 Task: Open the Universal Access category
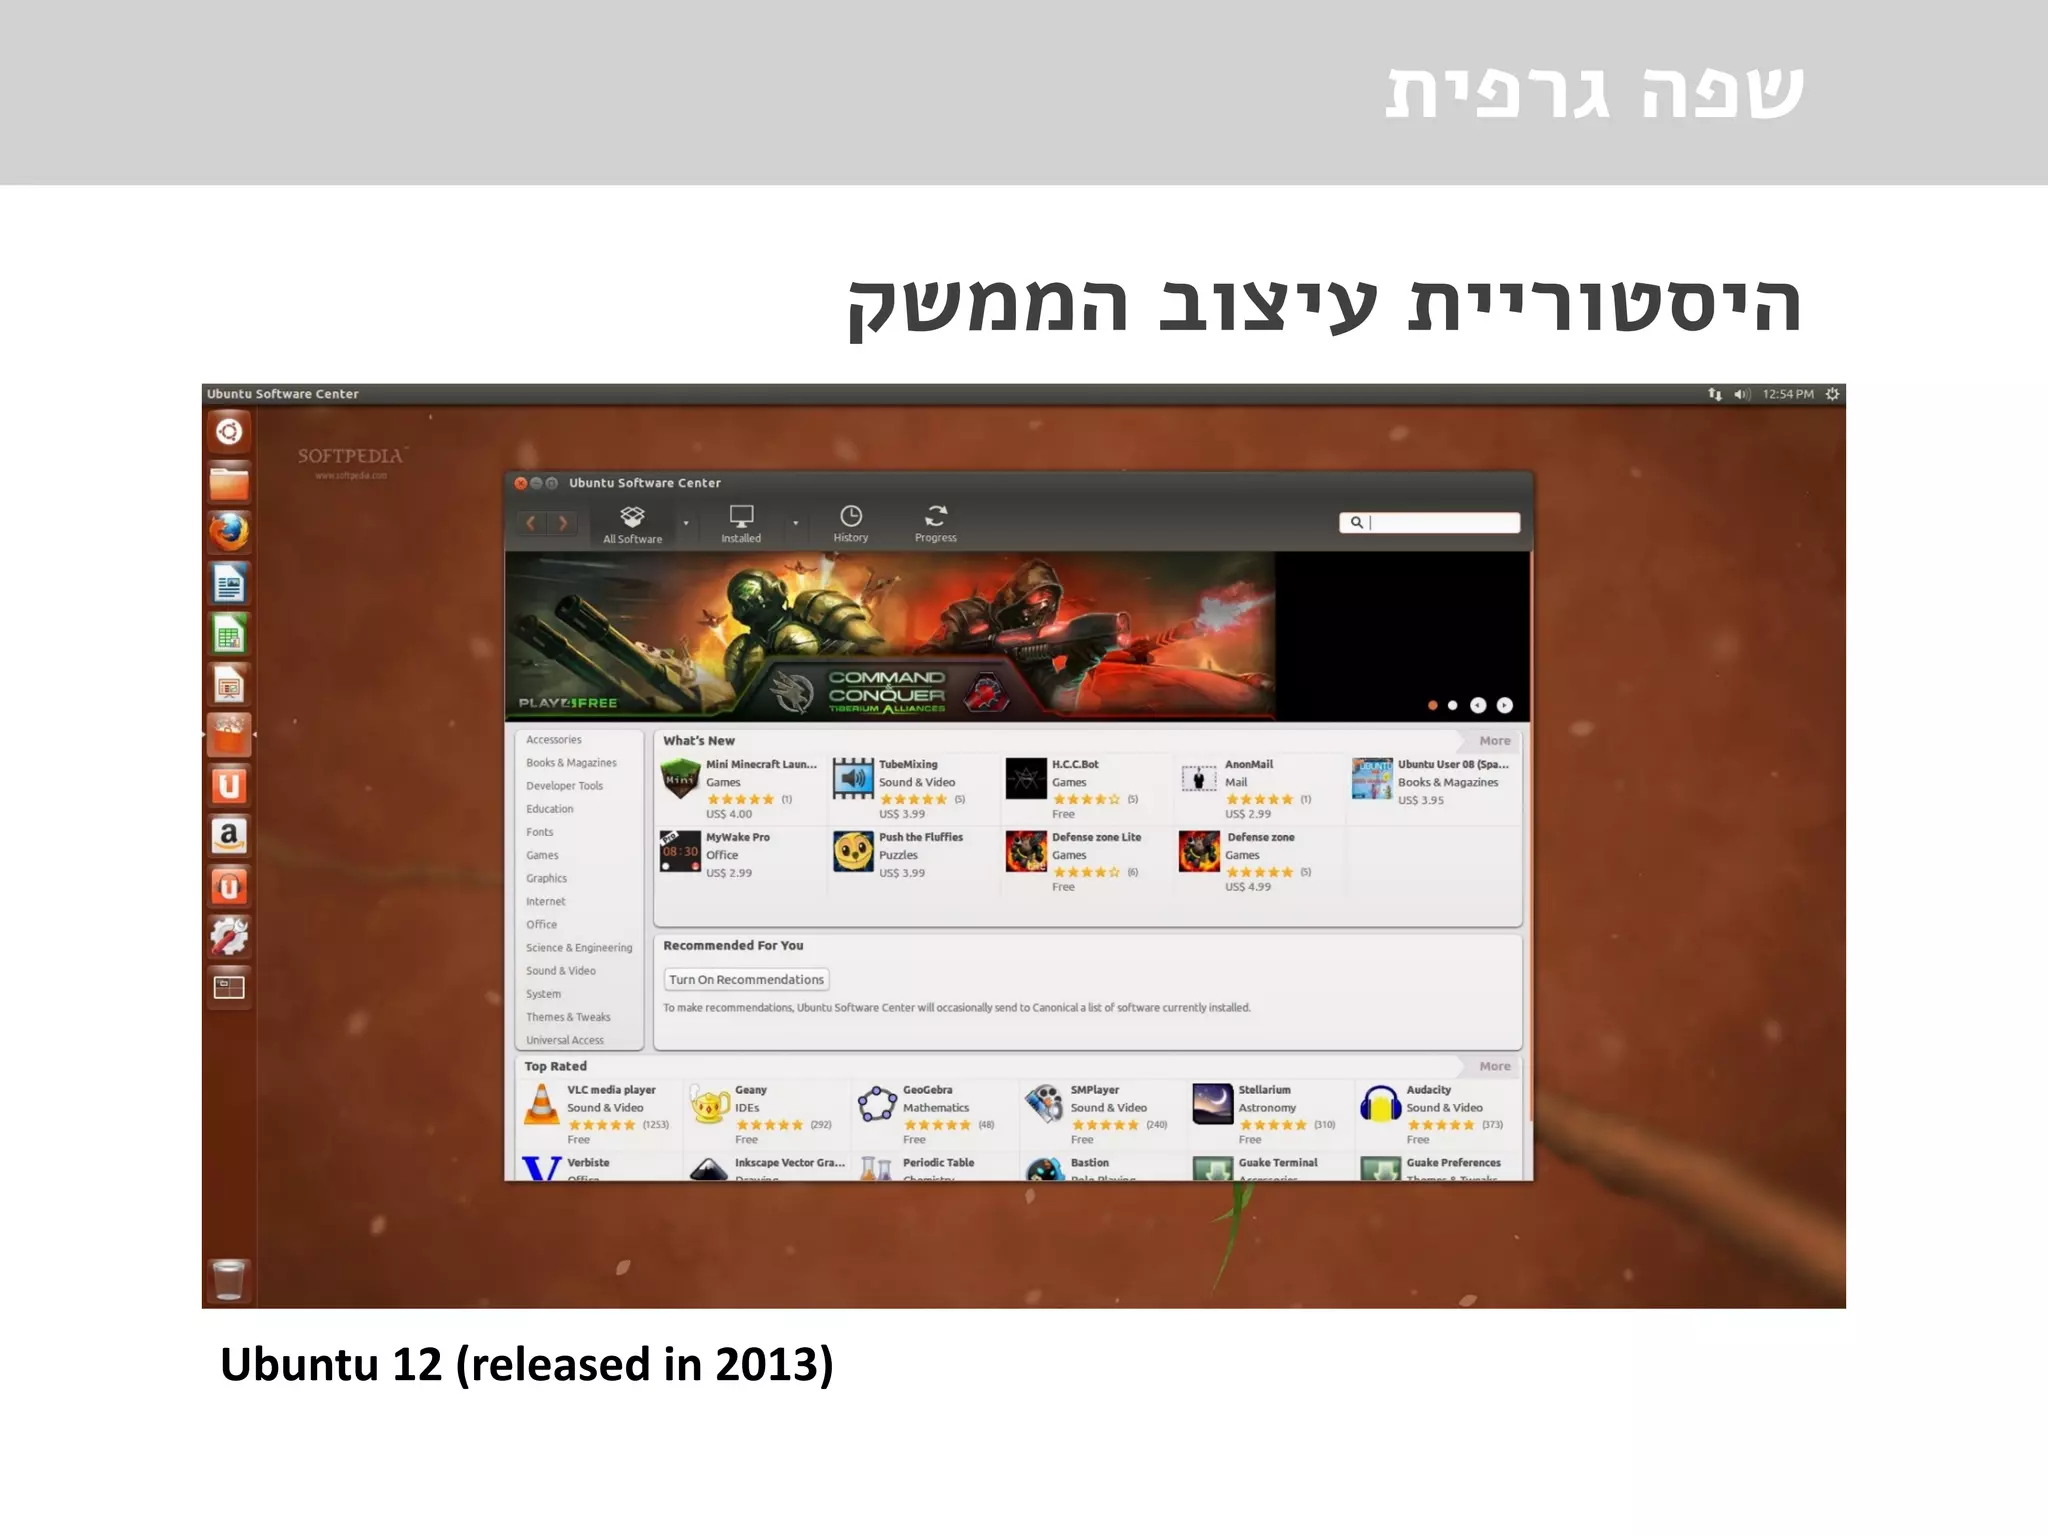(x=565, y=1040)
